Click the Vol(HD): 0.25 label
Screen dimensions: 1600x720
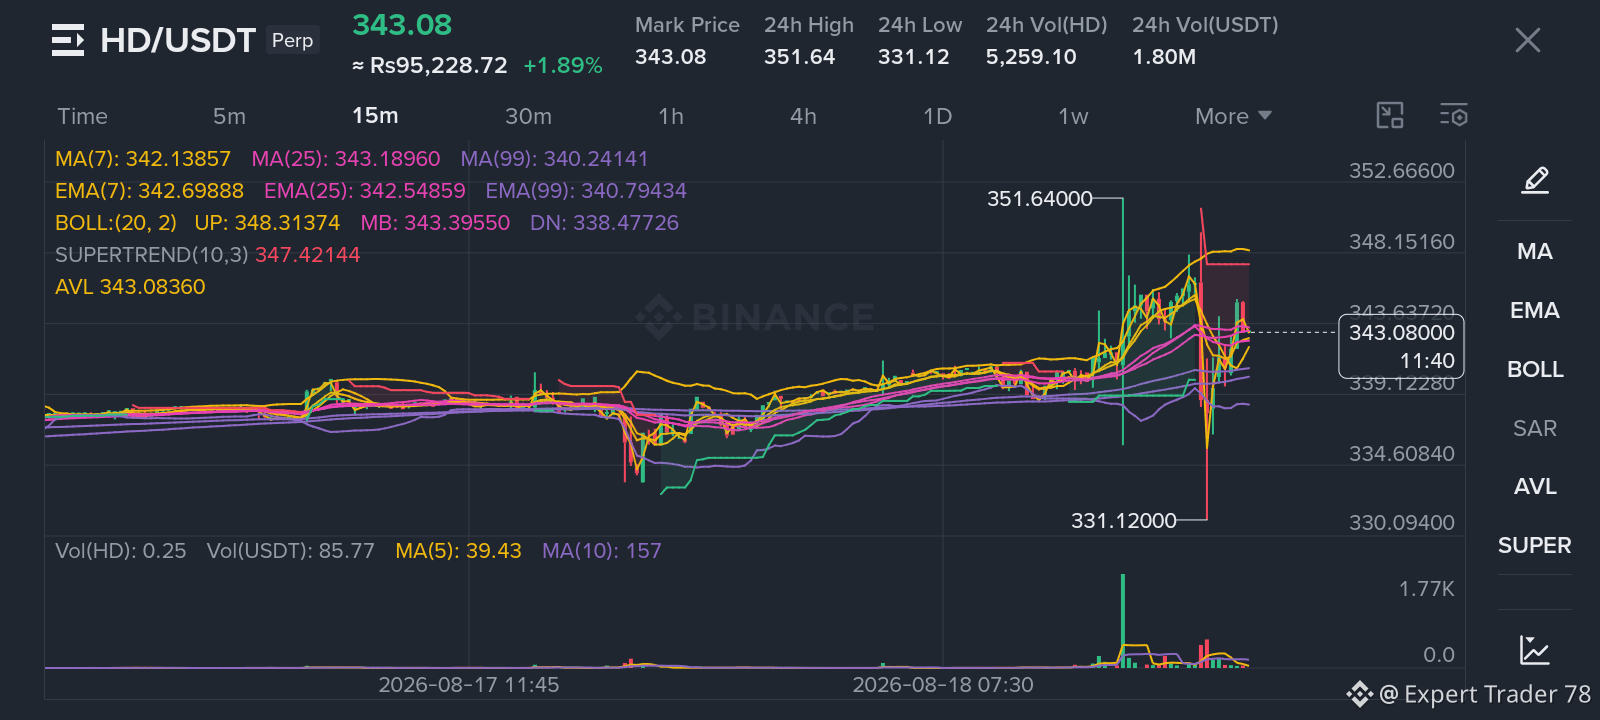point(120,551)
